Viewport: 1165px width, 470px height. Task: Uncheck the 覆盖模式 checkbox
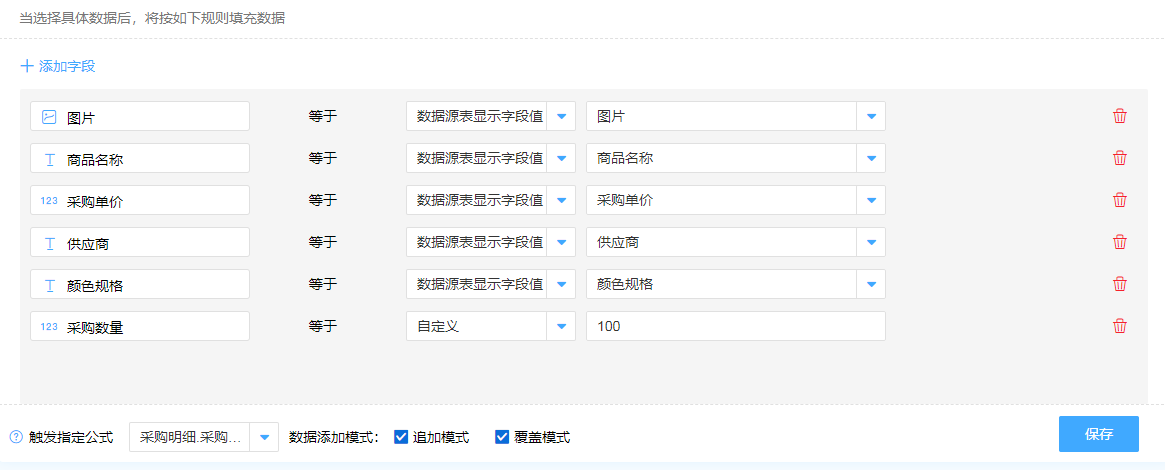click(x=502, y=437)
